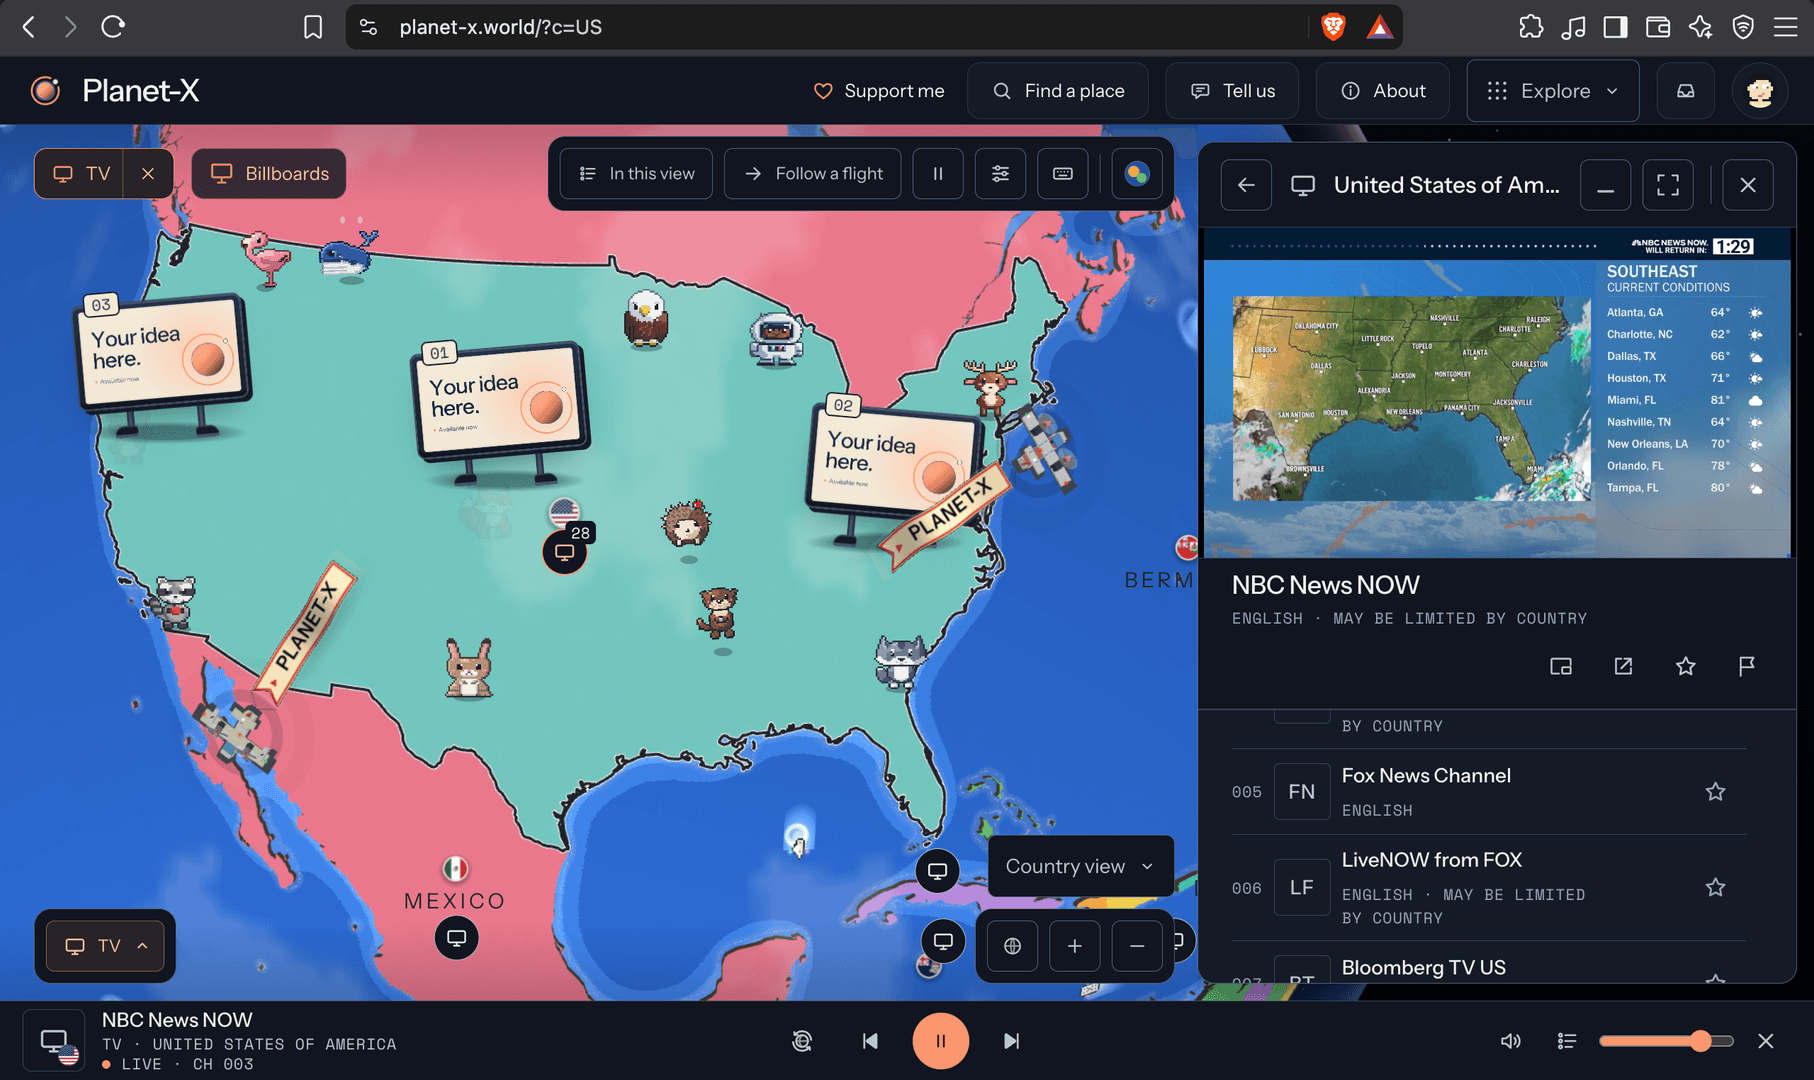Click the picture-in-picture icon under NBC News NOW

(x=1560, y=666)
